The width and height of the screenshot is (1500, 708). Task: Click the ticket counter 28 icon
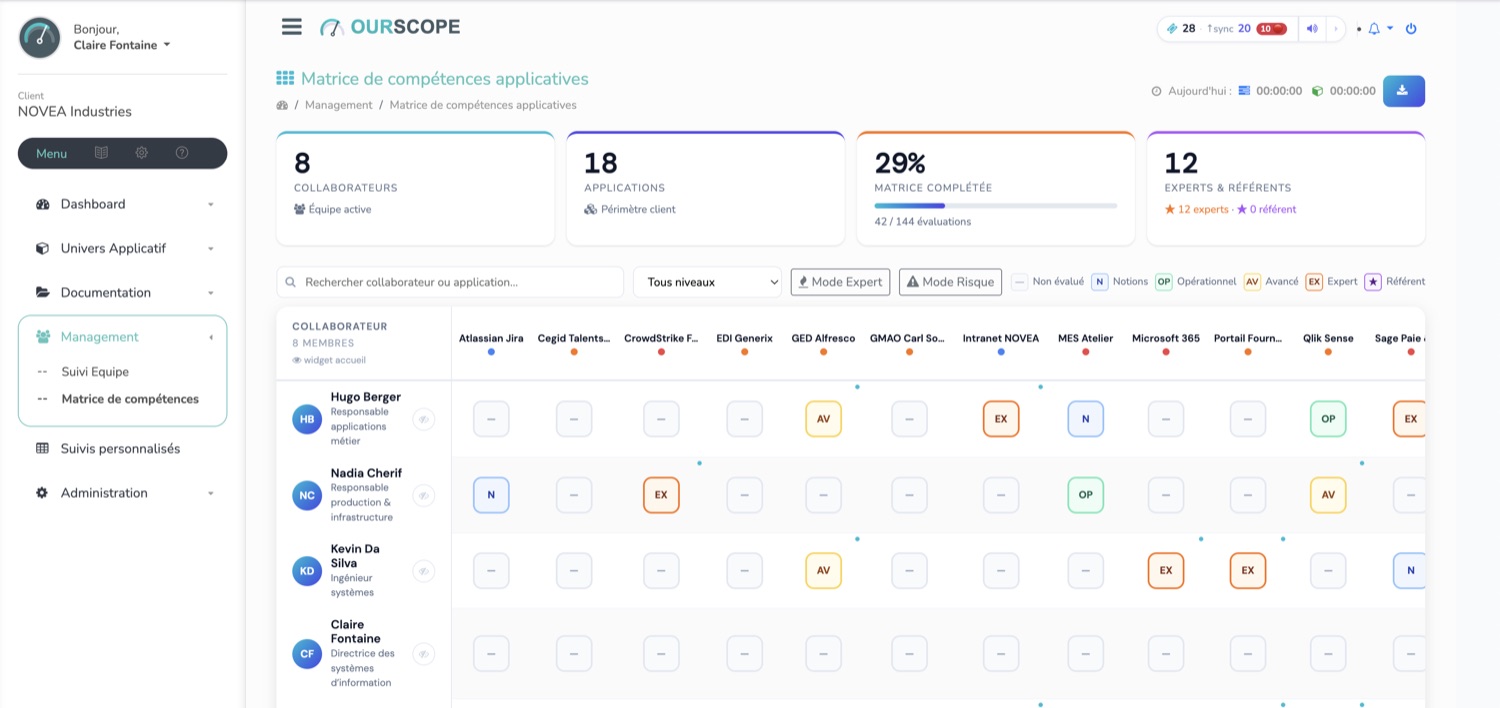(x=1172, y=29)
